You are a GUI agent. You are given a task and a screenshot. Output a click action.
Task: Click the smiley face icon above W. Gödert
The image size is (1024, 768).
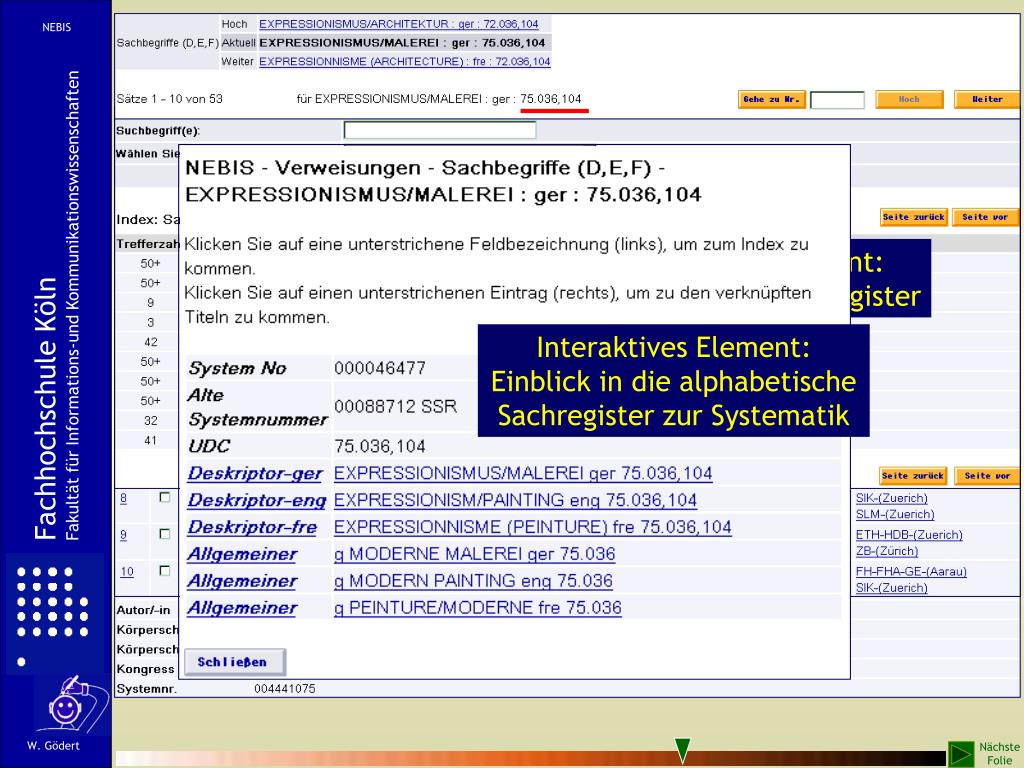point(66,706)
